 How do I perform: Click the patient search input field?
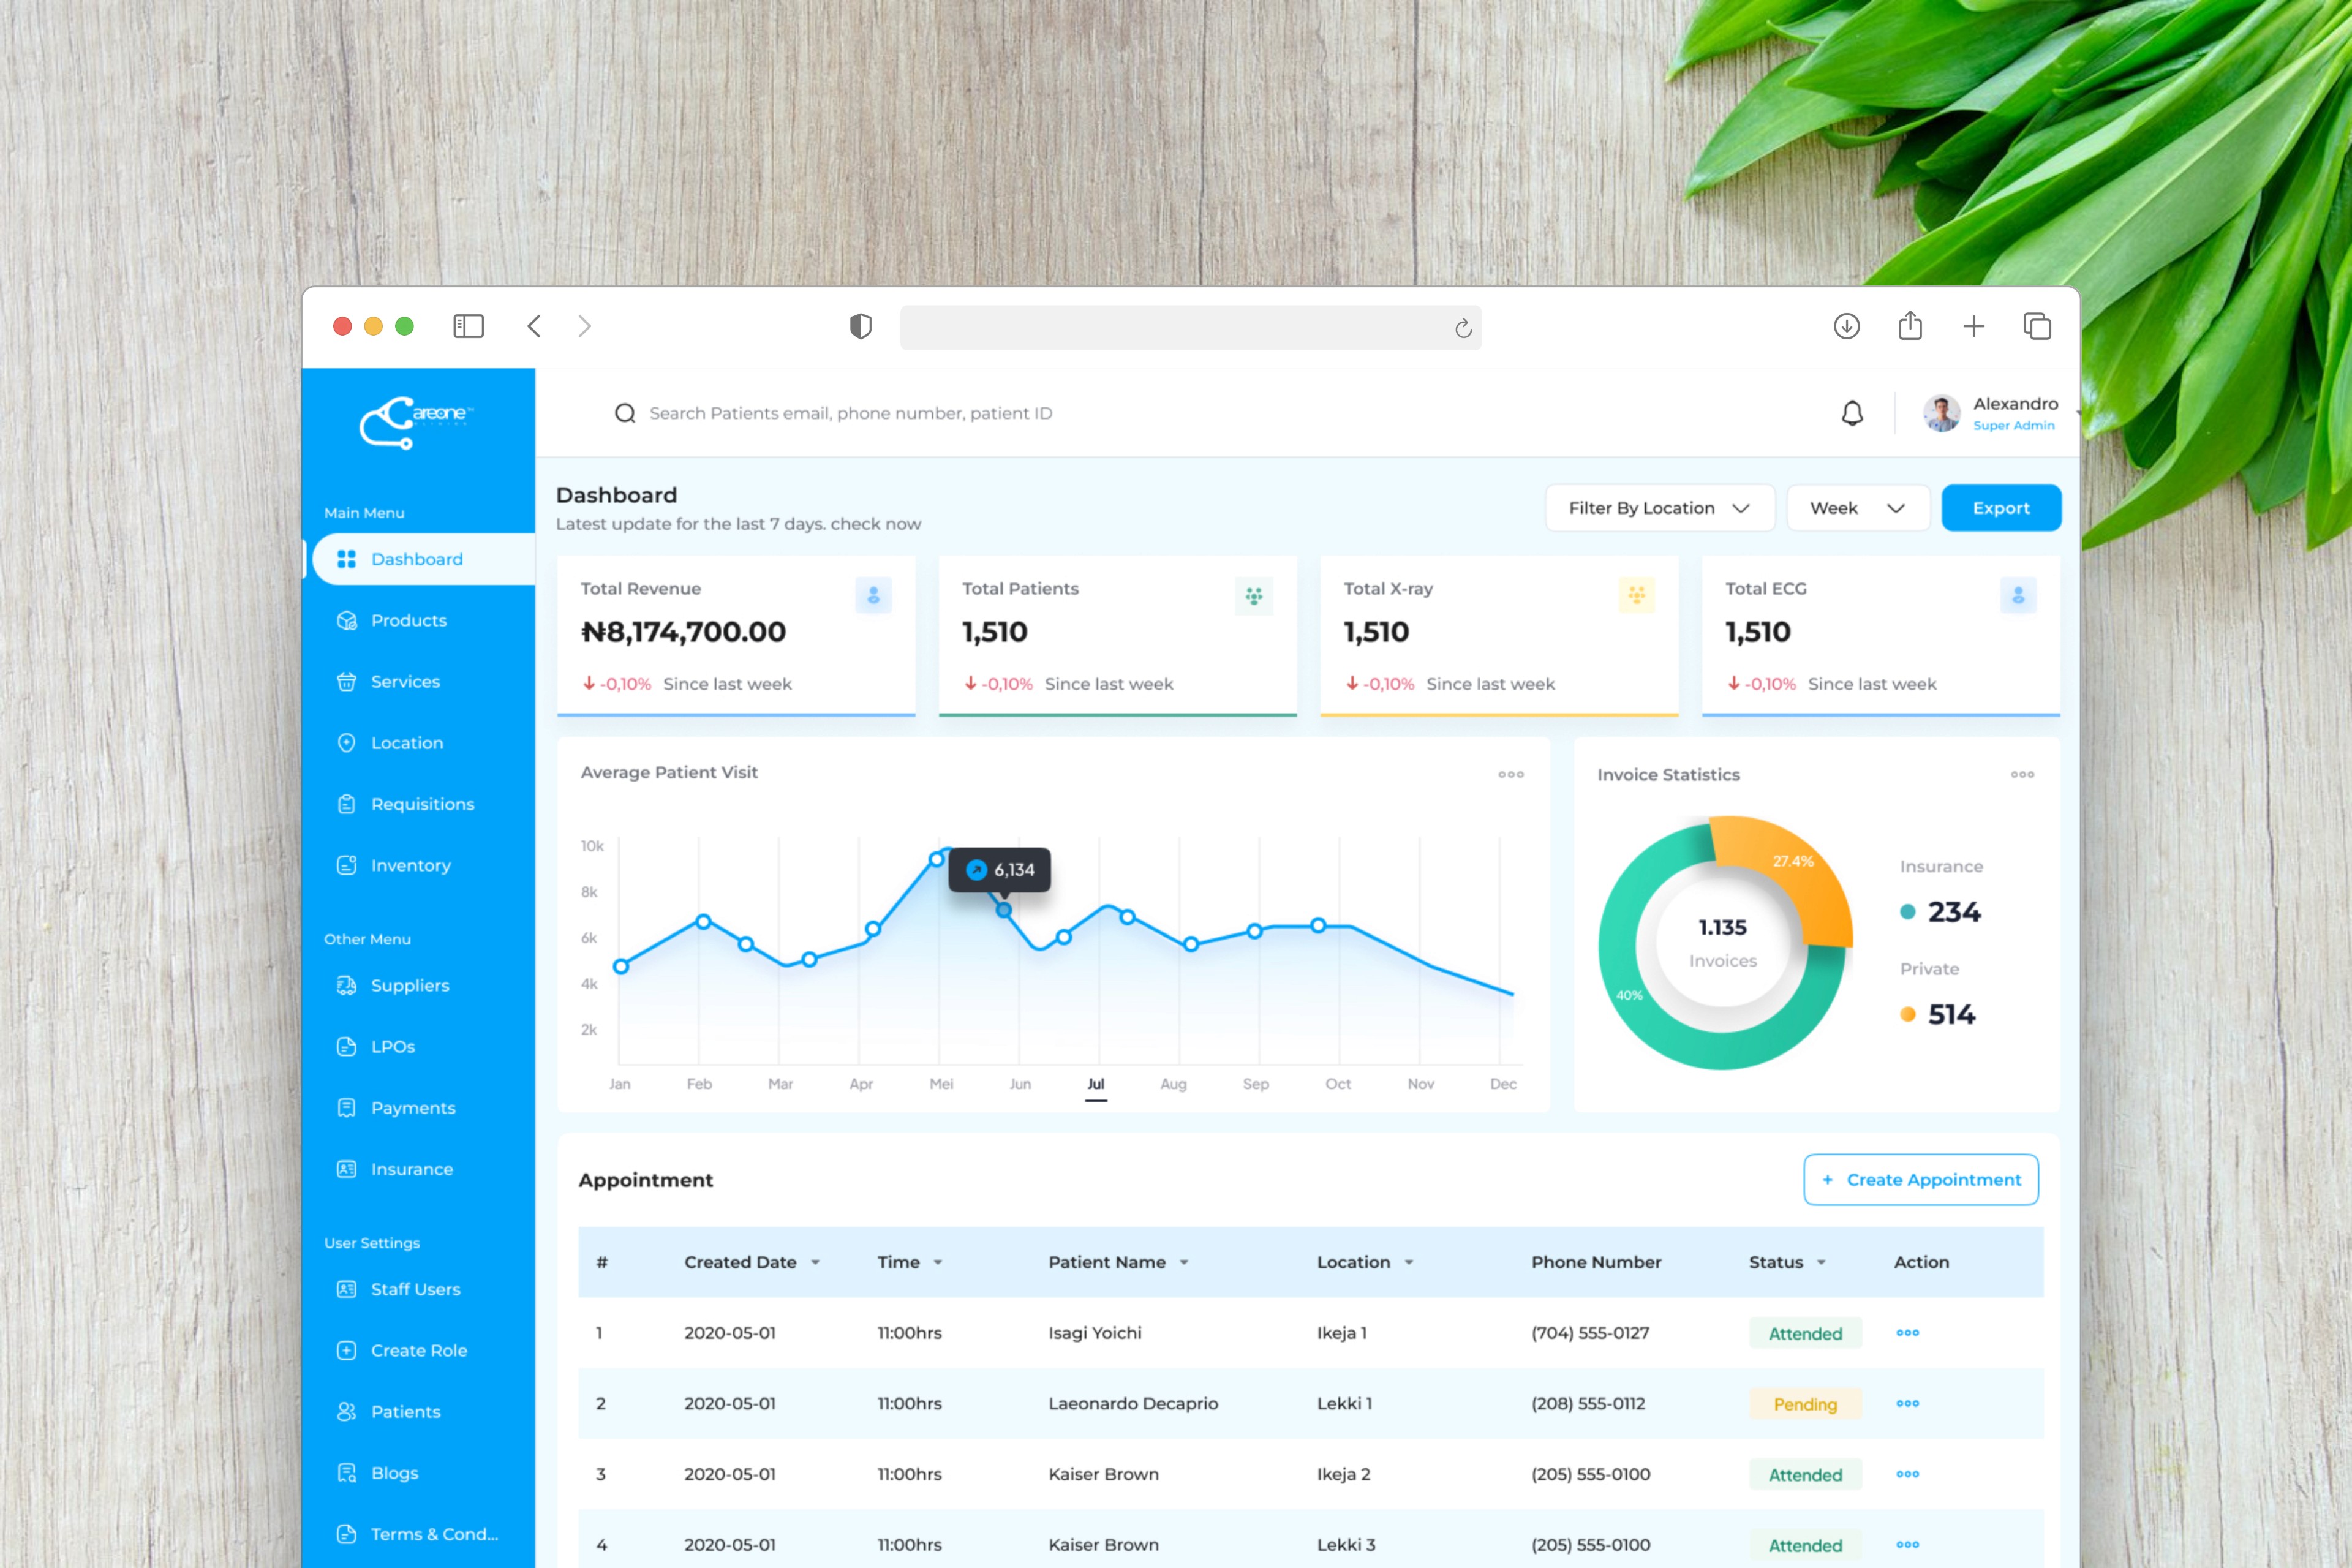[x=850, y=413]
